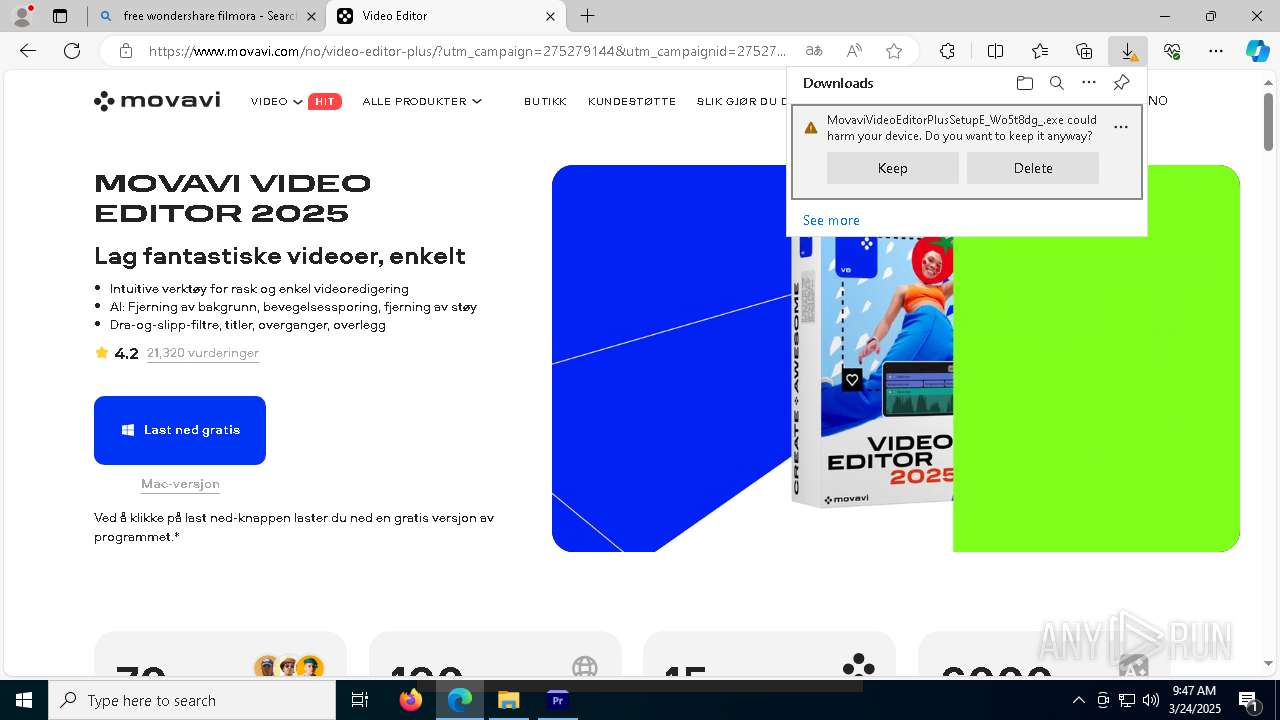This screenshot has width=1280, height=720.
Task: Search downloads magnifier icon
Action: 1056,83
